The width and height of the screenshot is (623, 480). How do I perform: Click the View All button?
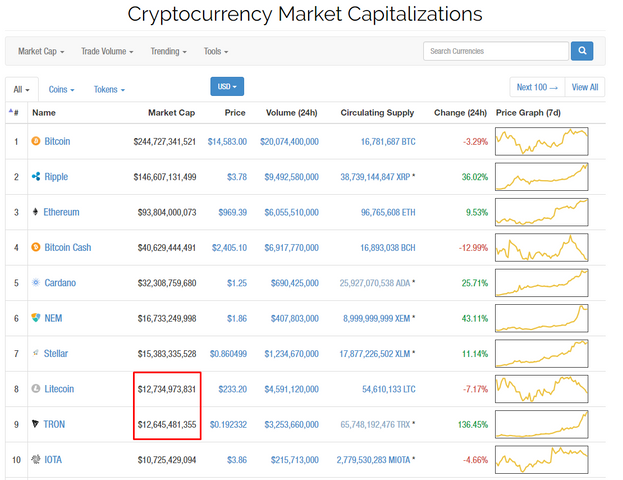585,87
